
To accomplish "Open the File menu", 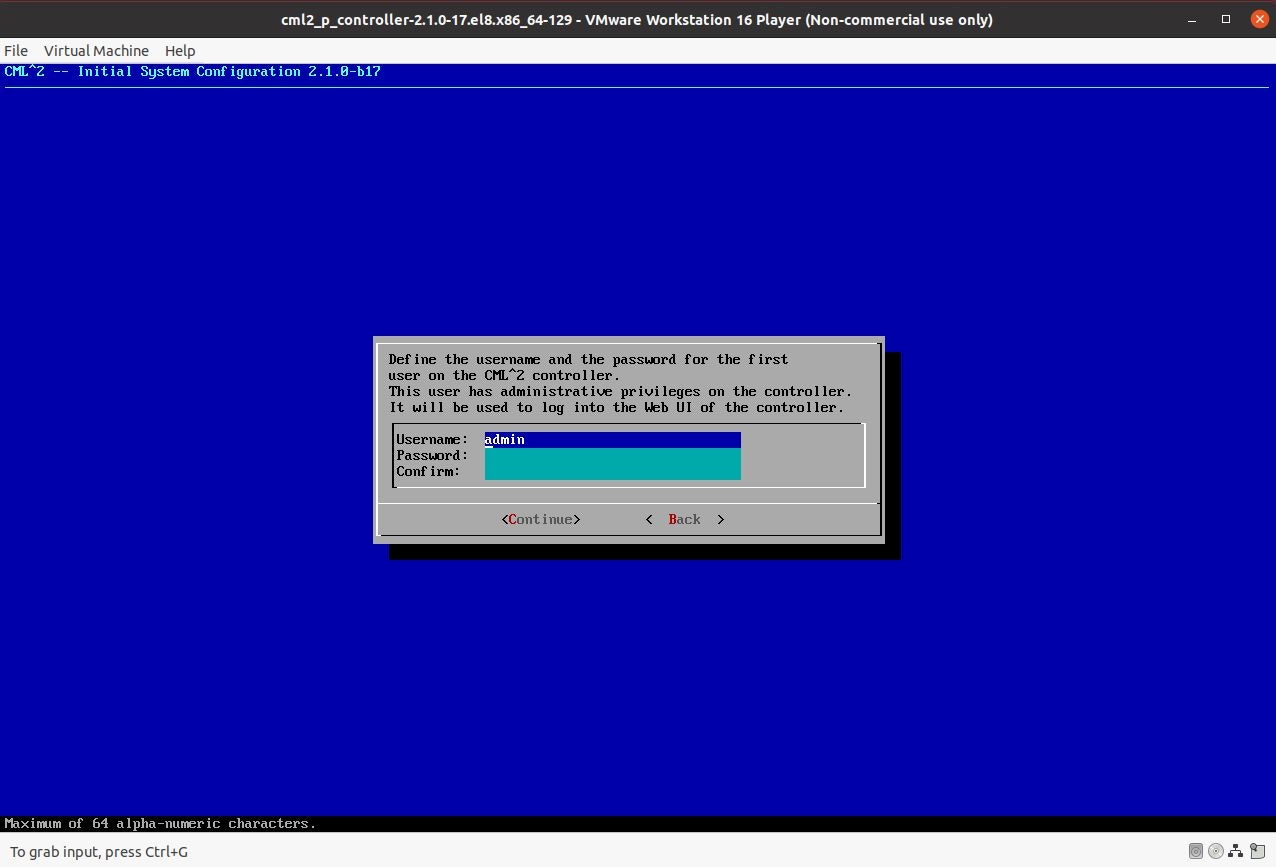I will tap(16, 50).
